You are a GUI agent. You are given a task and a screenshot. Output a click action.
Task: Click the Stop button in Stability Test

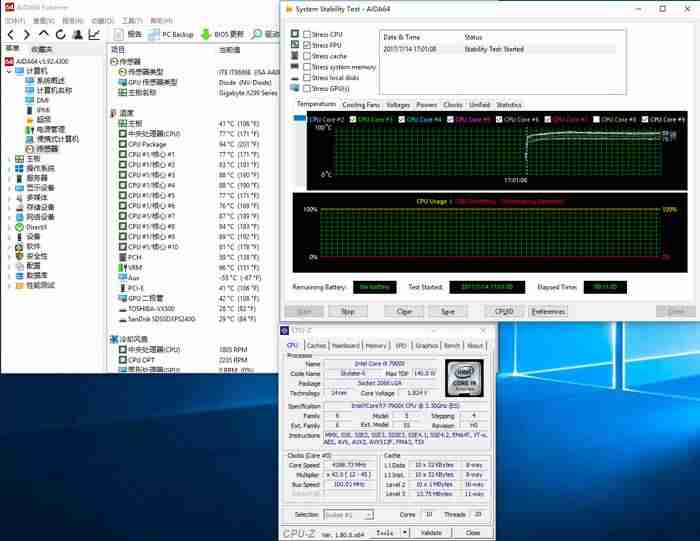[348, 312]
